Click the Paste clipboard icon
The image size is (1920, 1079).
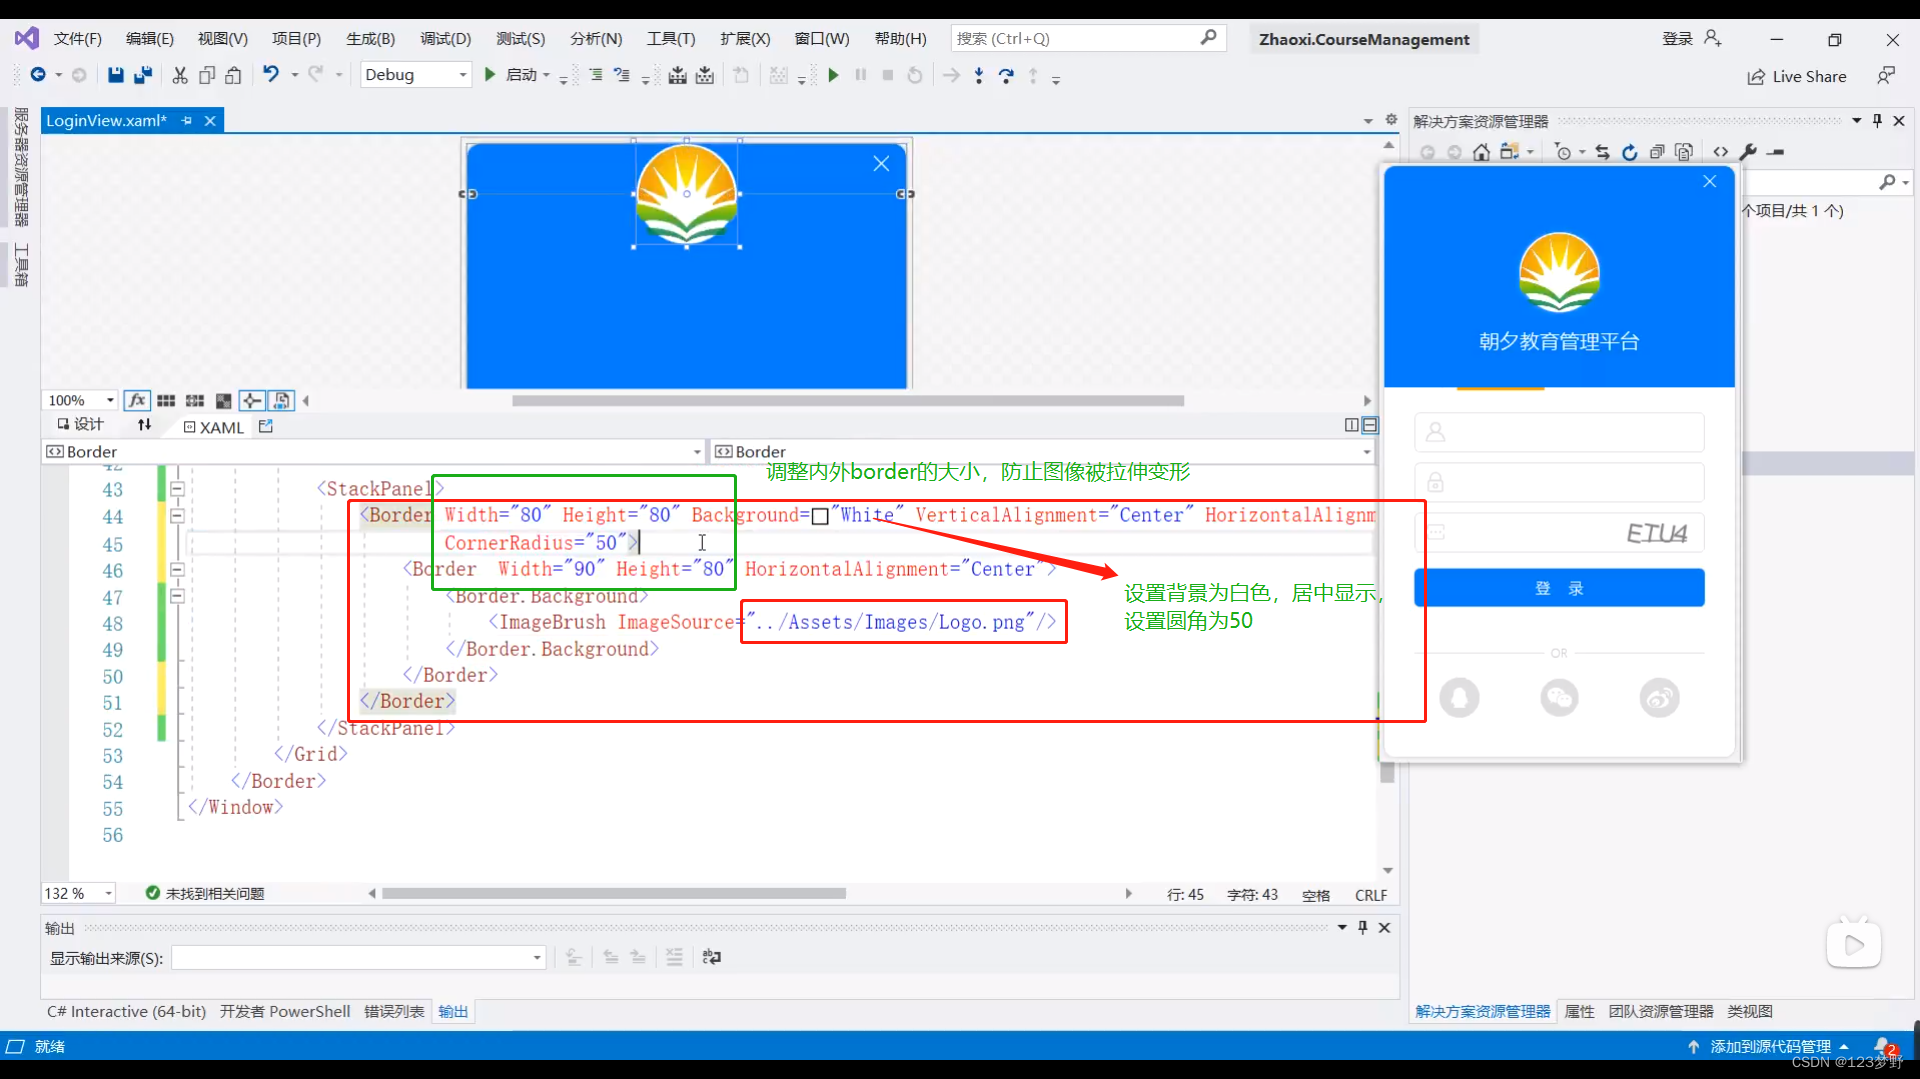pos(233,75)
